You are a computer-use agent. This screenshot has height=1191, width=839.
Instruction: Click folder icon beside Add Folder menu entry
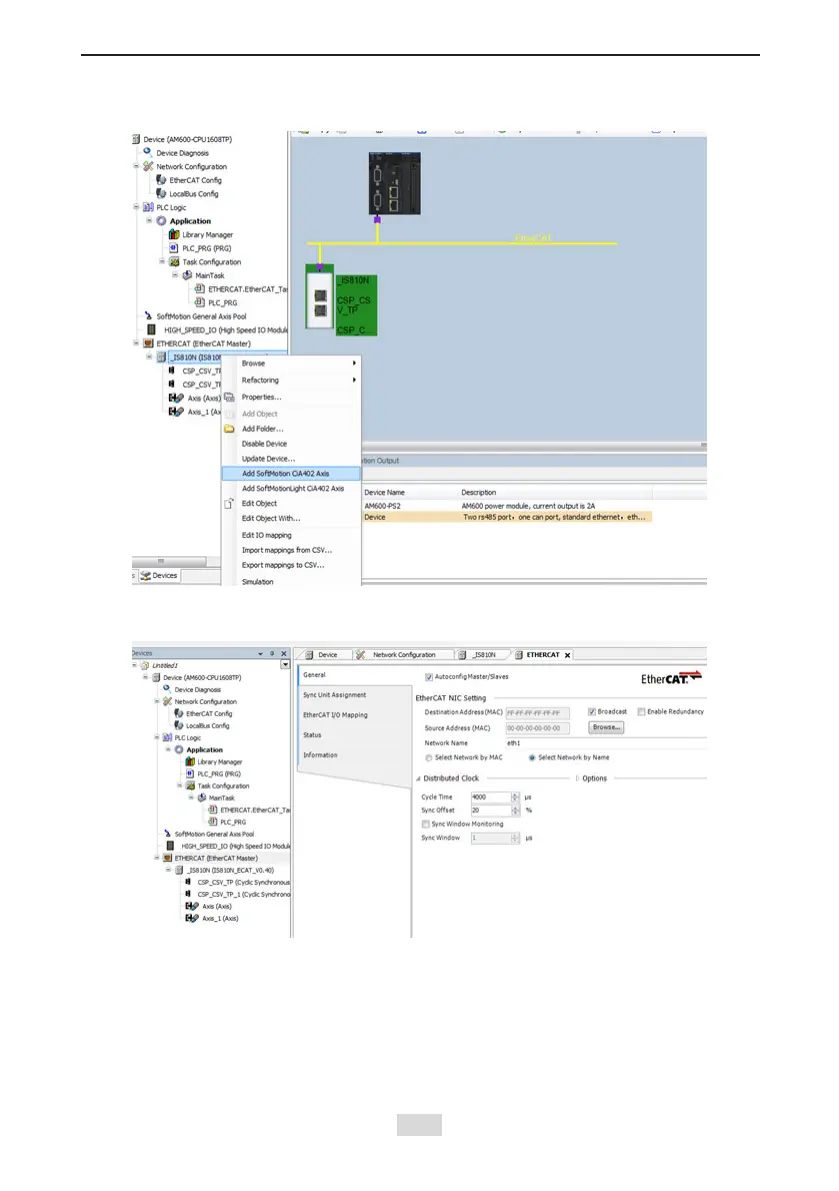(229, 428)
